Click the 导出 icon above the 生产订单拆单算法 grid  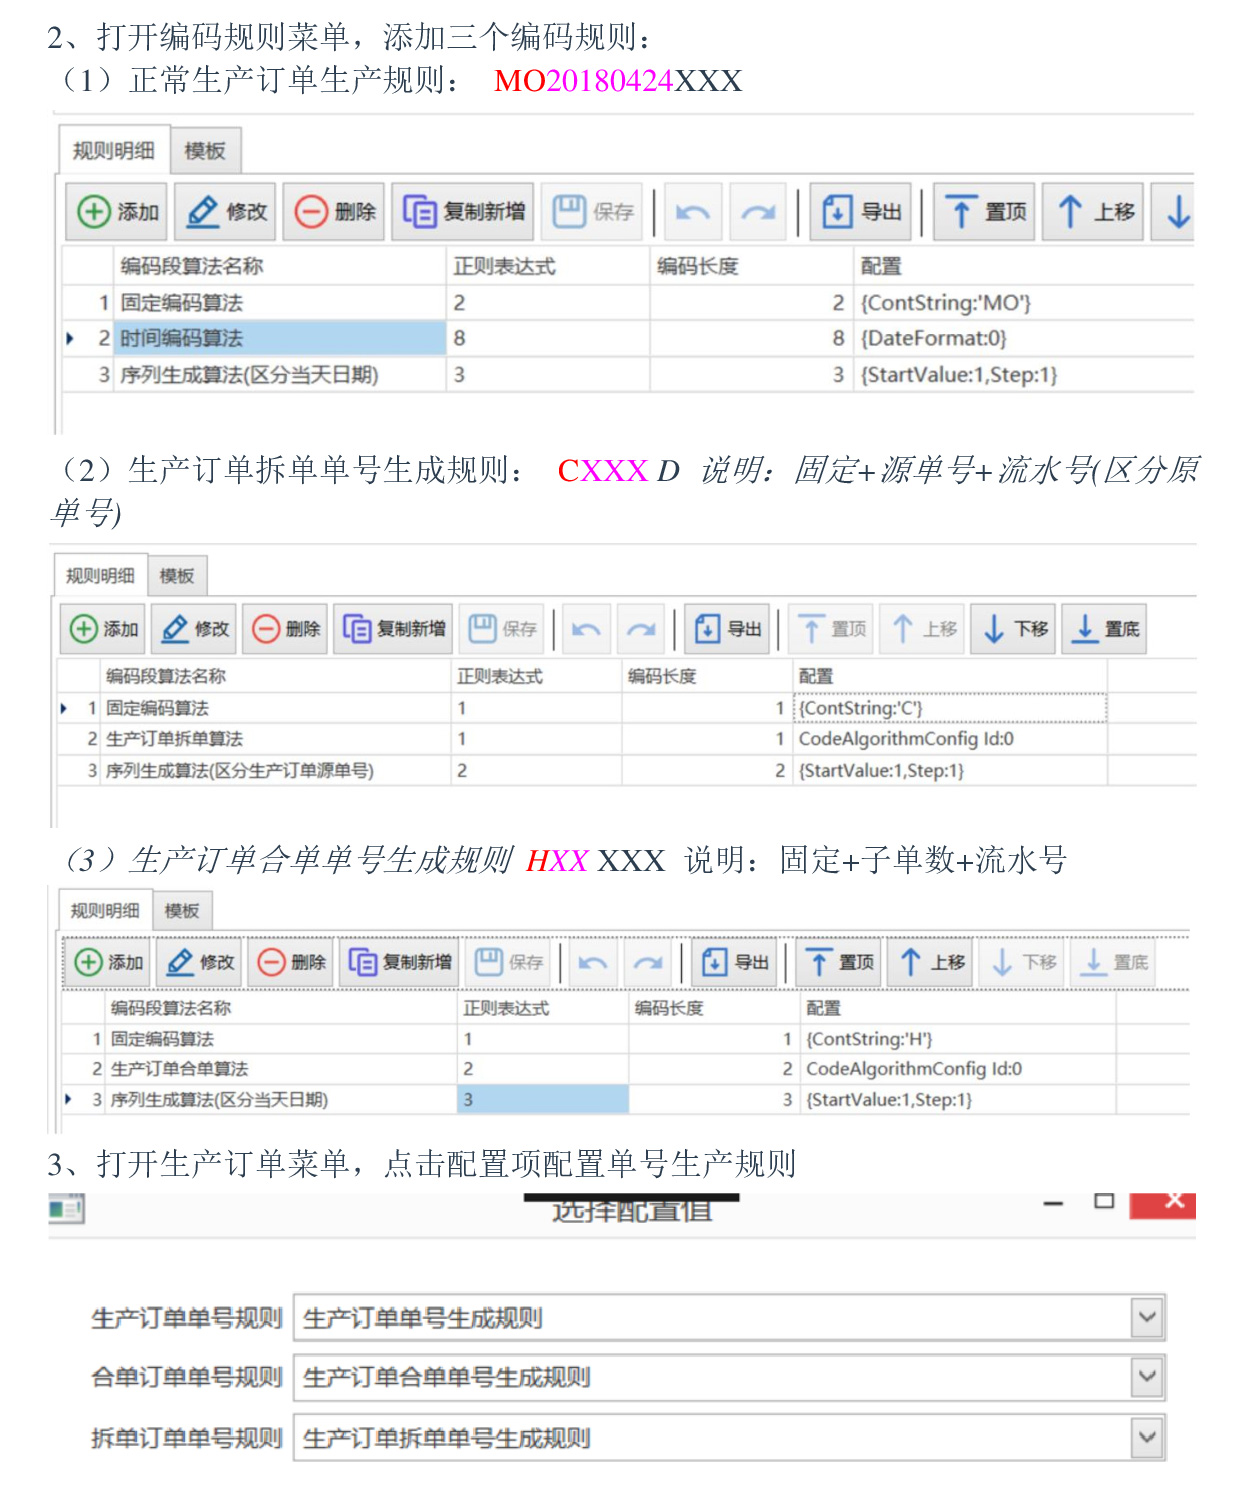[707, 629]
